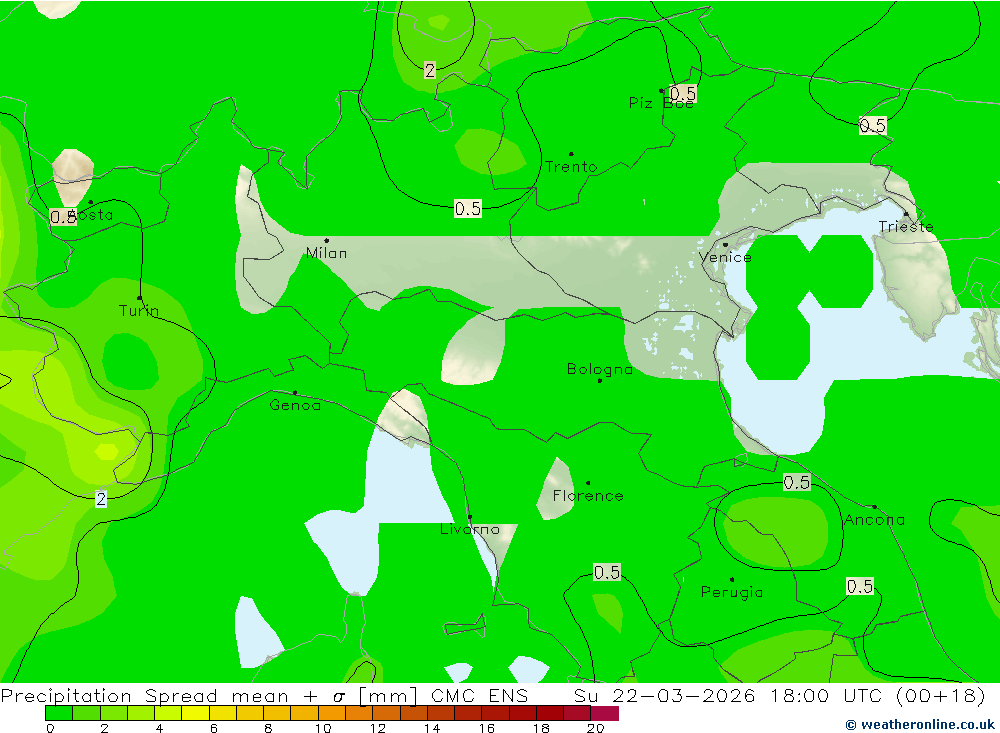The image size is (1000, 733).
Task: Click the legend value 10
Action: (x=323, y=728)
